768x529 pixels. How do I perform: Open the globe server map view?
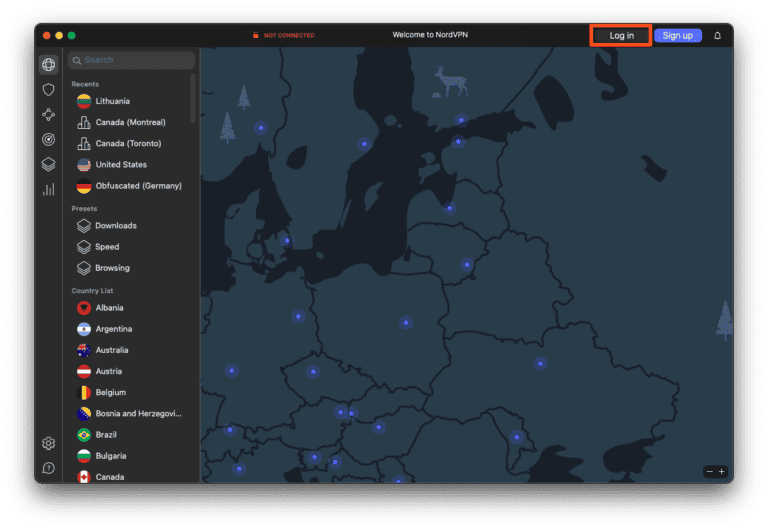click(x=48, y=65)
